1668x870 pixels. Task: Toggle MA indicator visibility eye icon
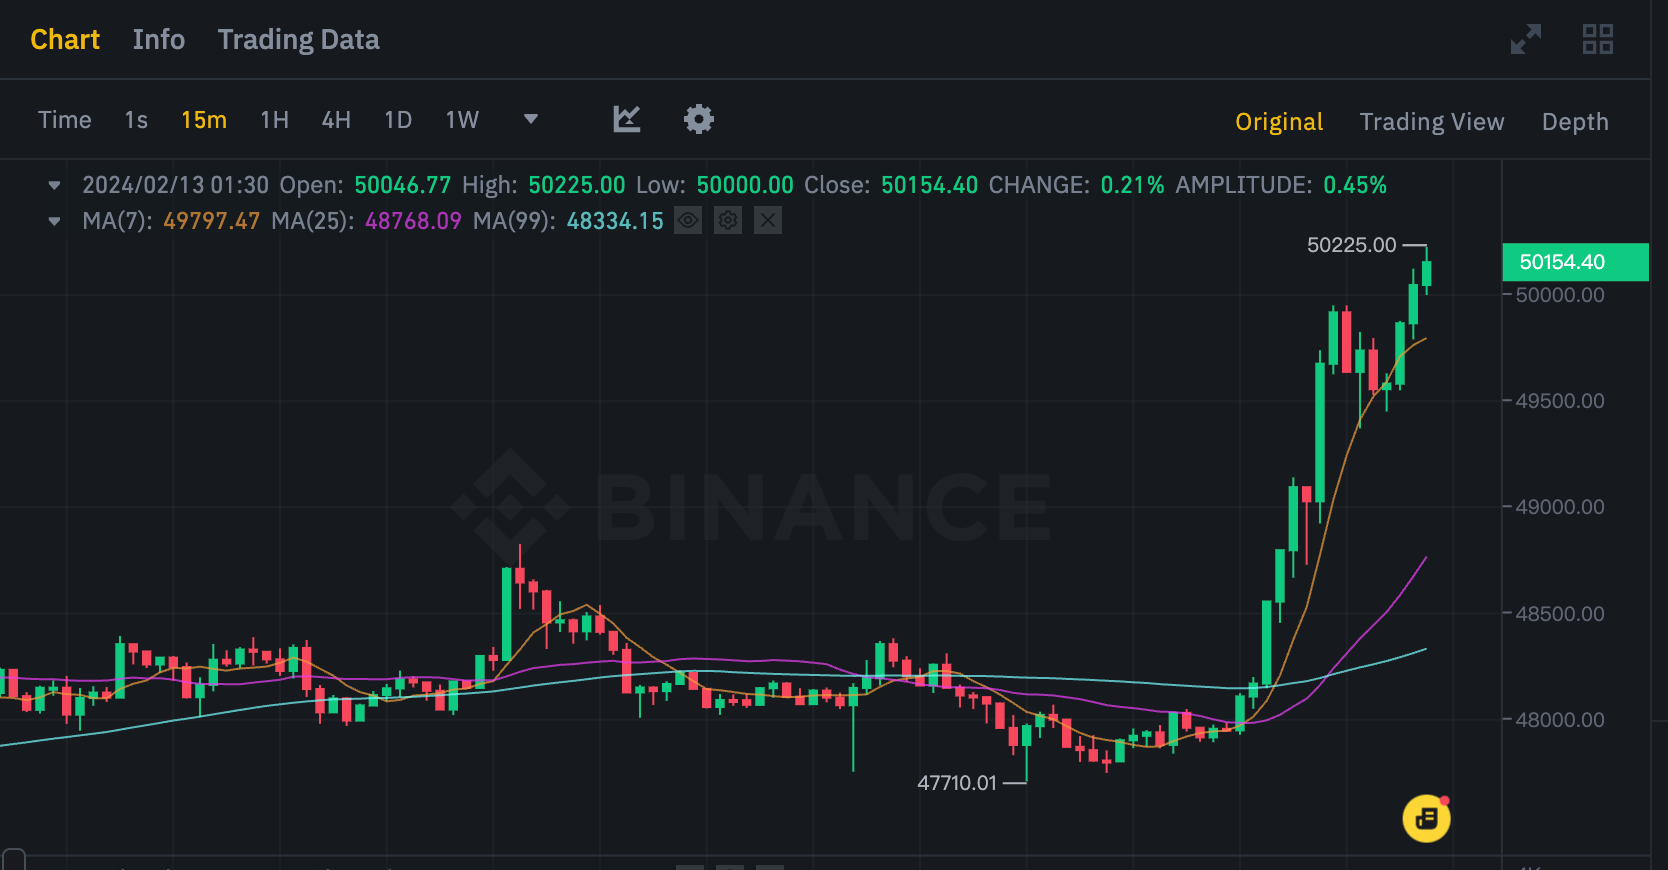(x=688, y=221)
